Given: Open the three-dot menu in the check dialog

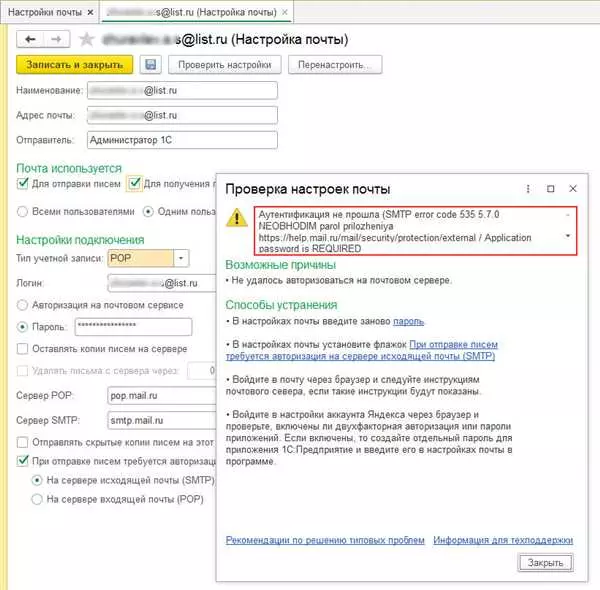Looking at the screenshot, I should (528, 189).
